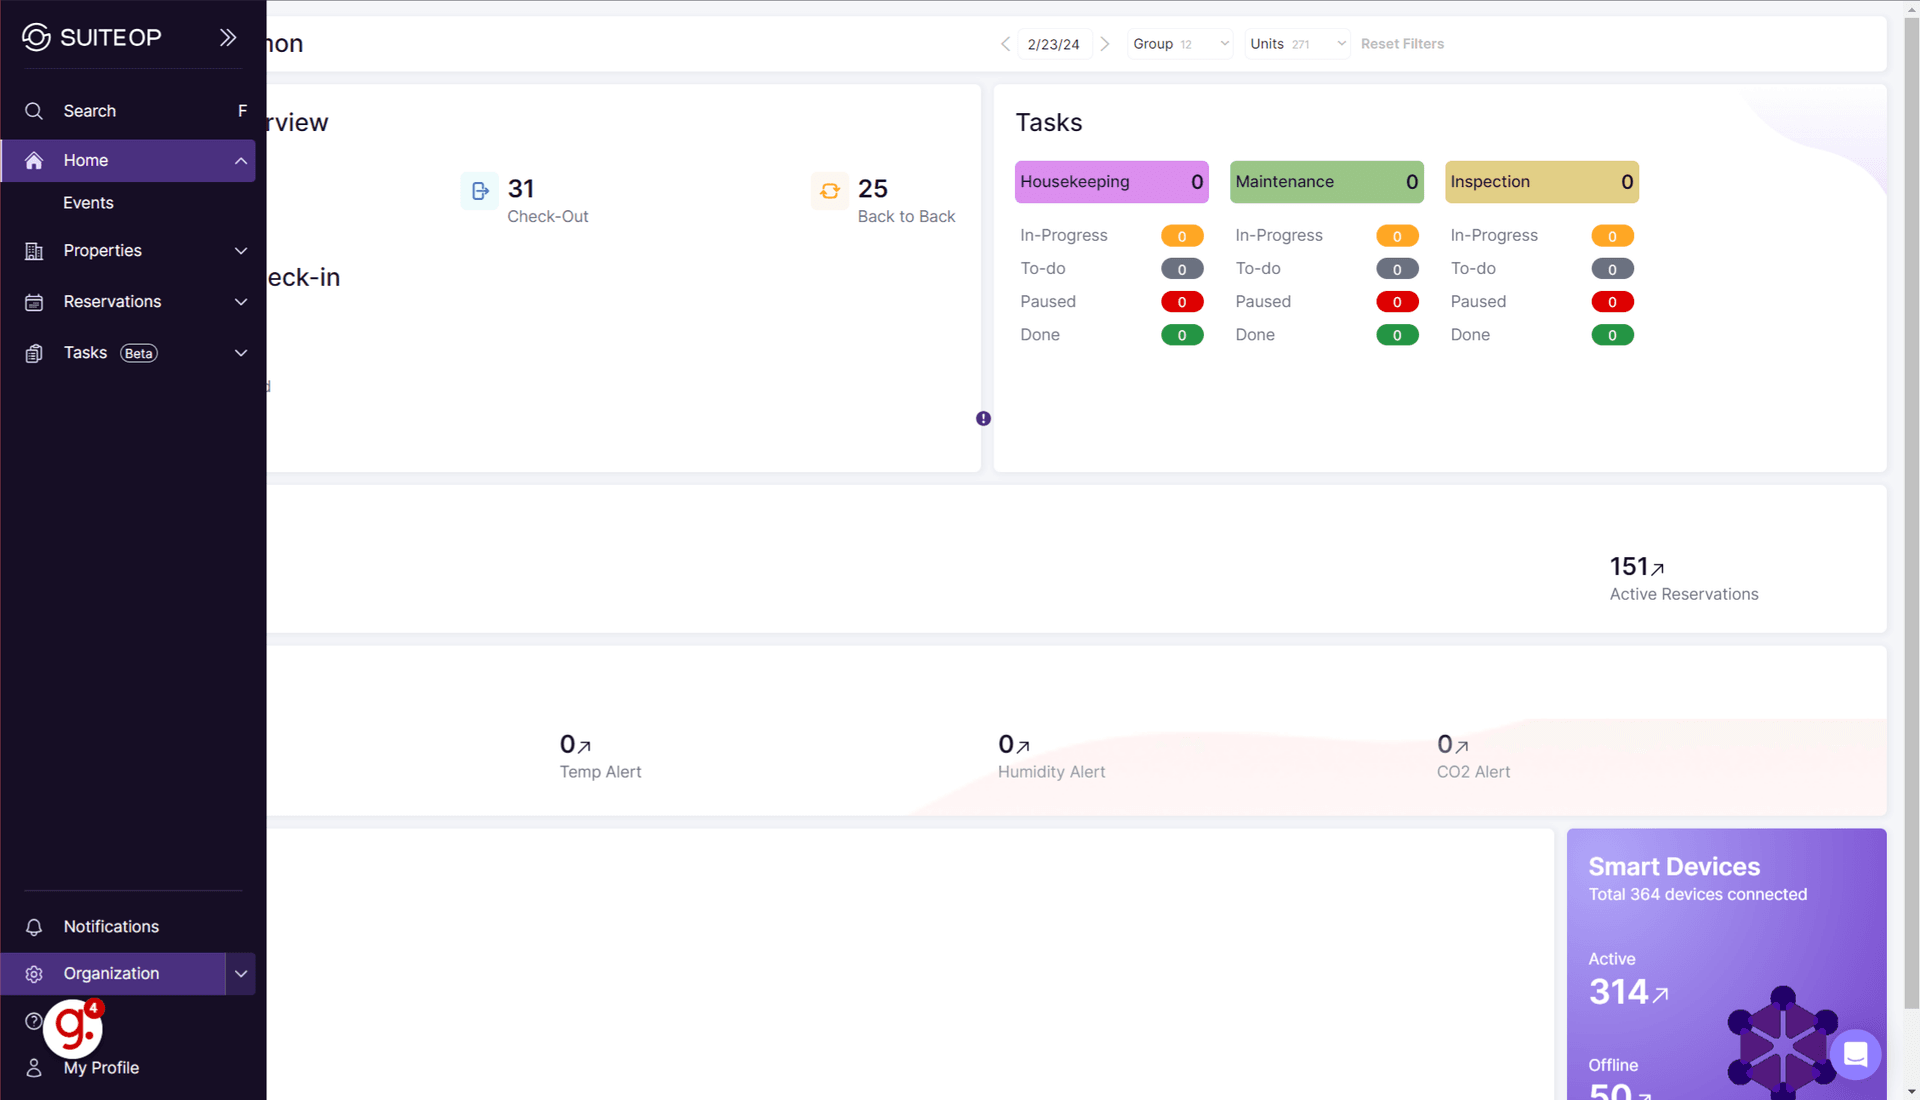Go to next date arrow
The image size is (1920, 1100).
click(x=1105, y=44)
